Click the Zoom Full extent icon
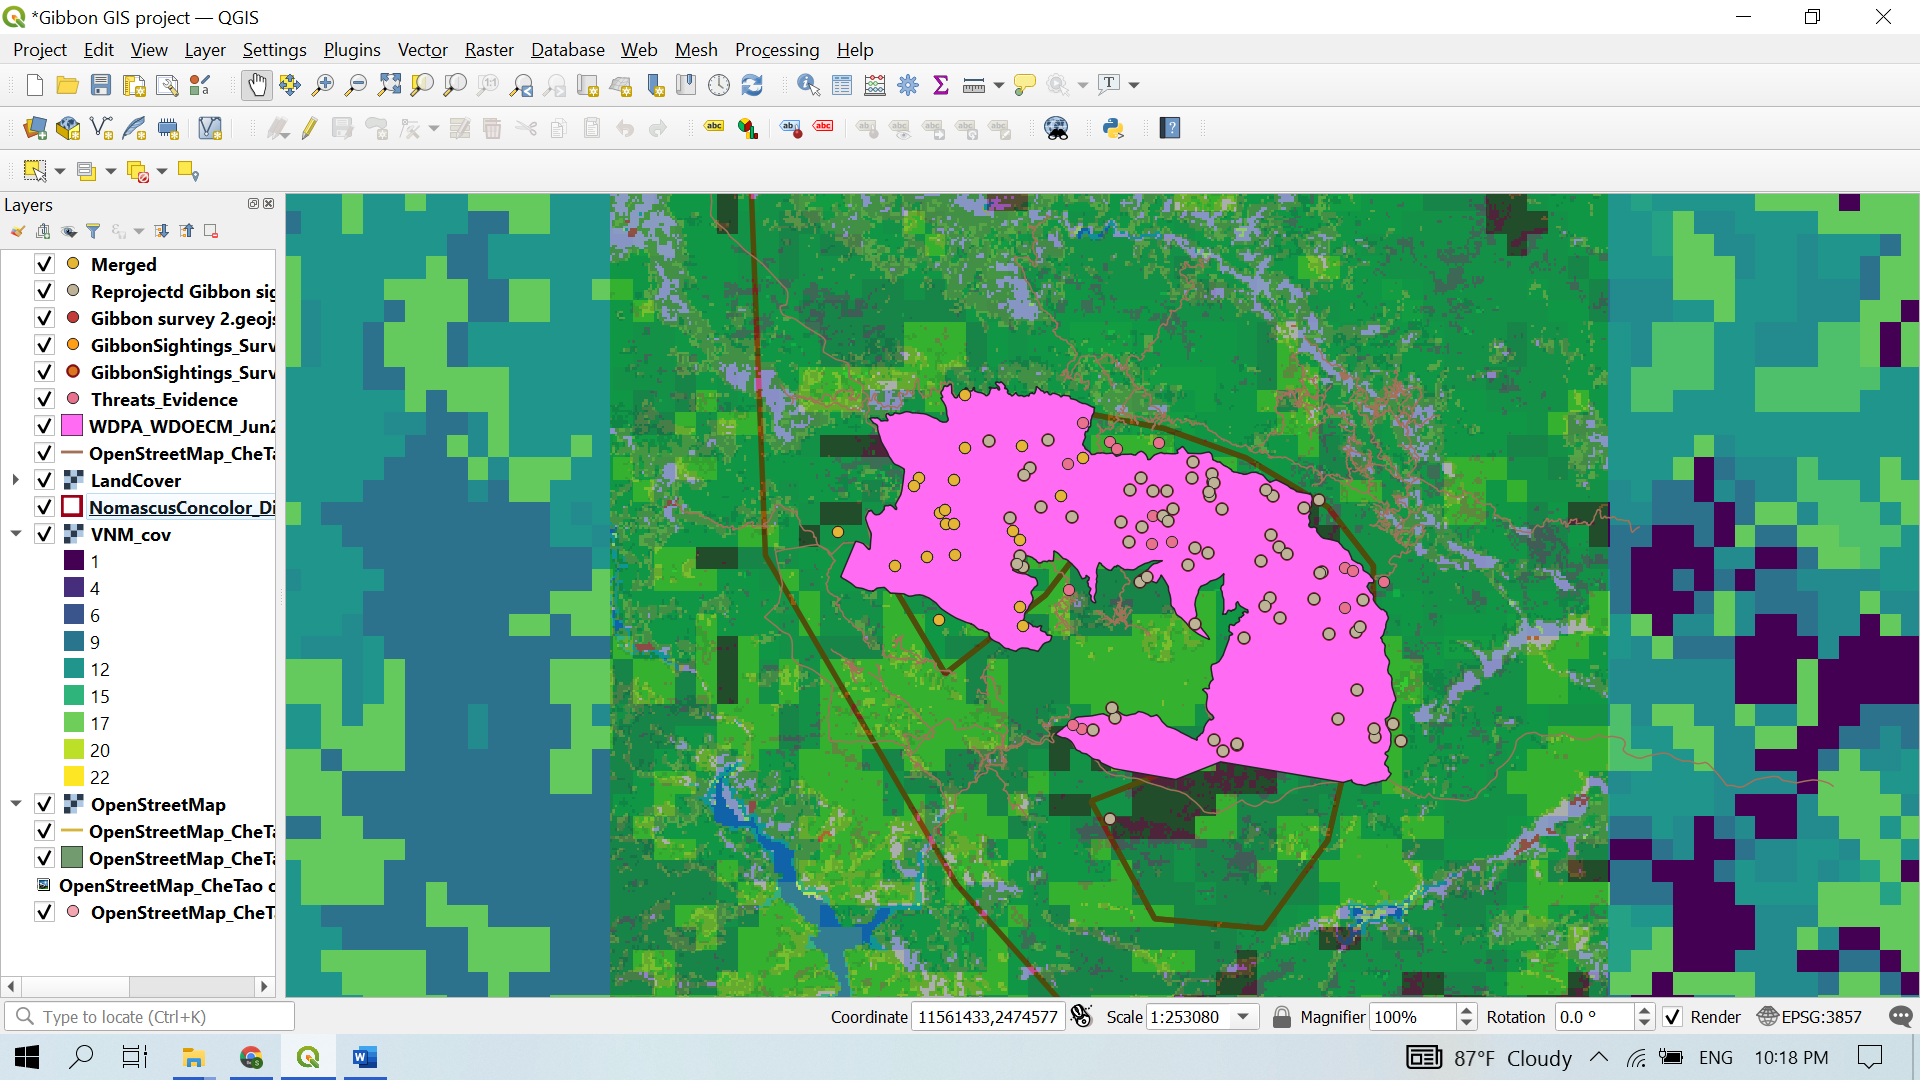 point(389,85)
